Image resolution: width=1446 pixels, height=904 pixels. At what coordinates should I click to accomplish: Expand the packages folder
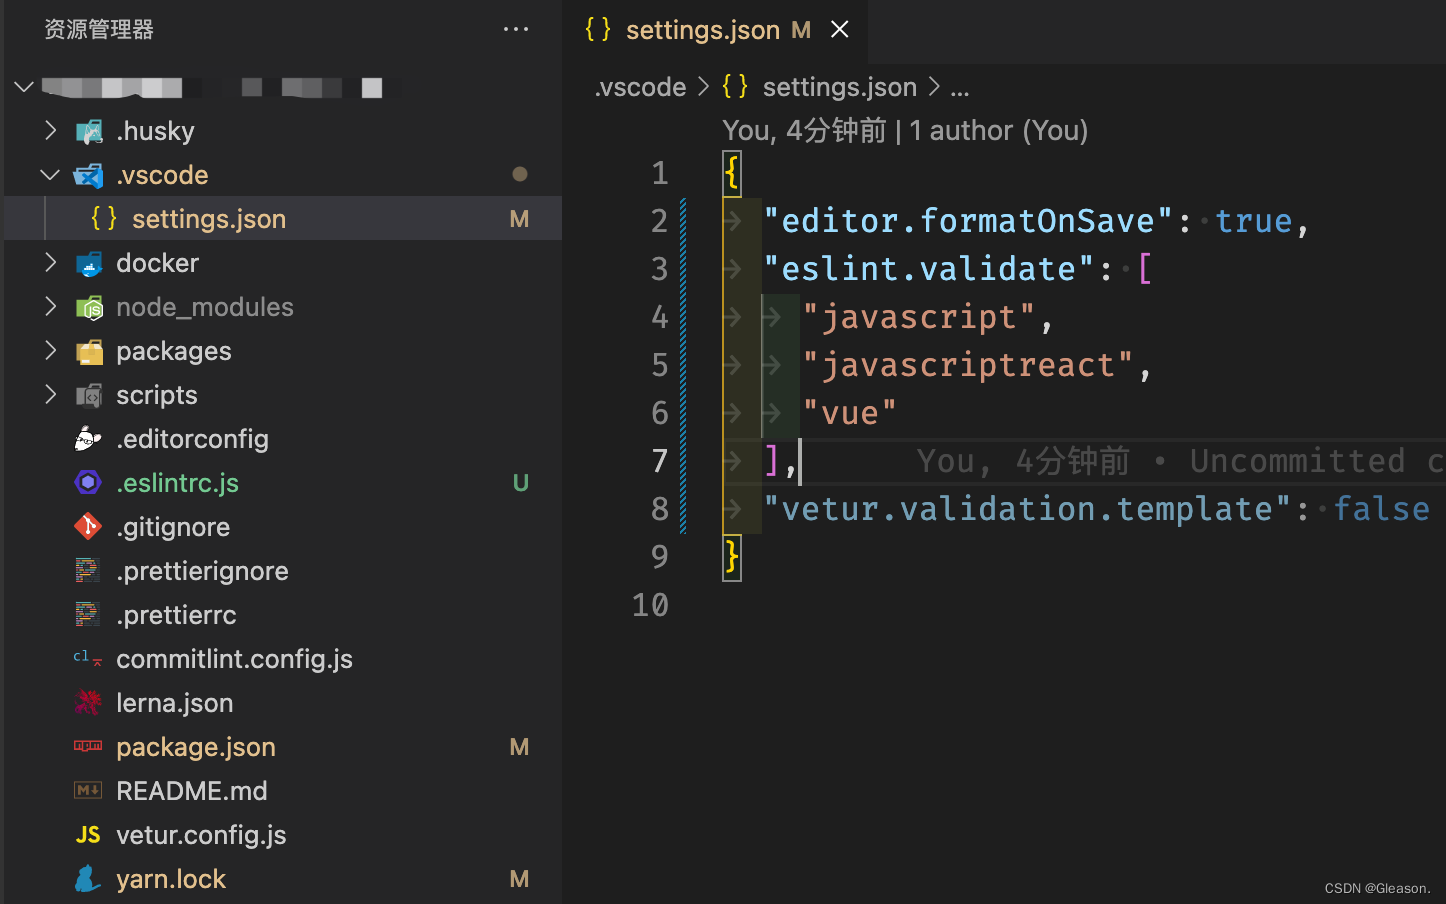coord(50,351)
